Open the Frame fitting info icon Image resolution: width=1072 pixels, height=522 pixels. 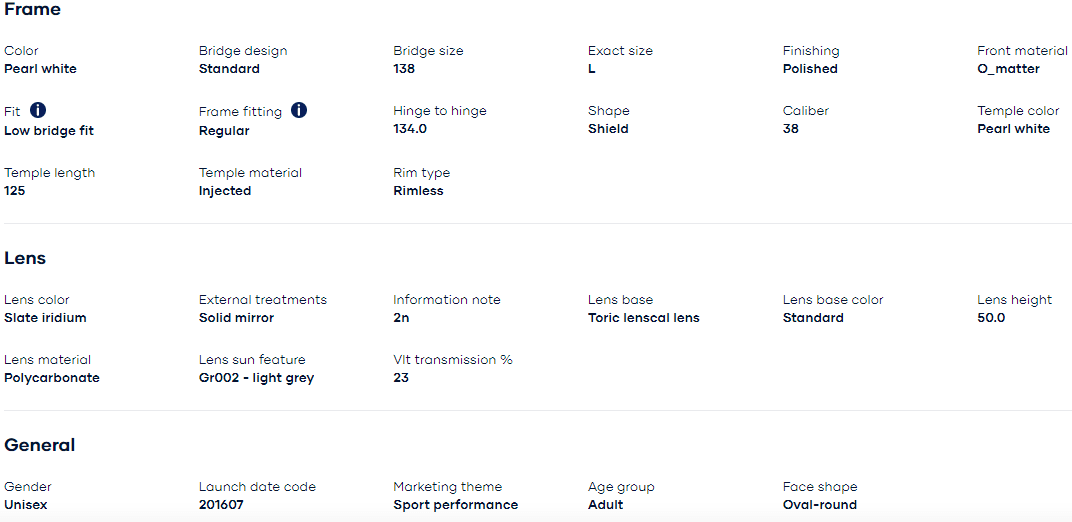pos(299,110)
